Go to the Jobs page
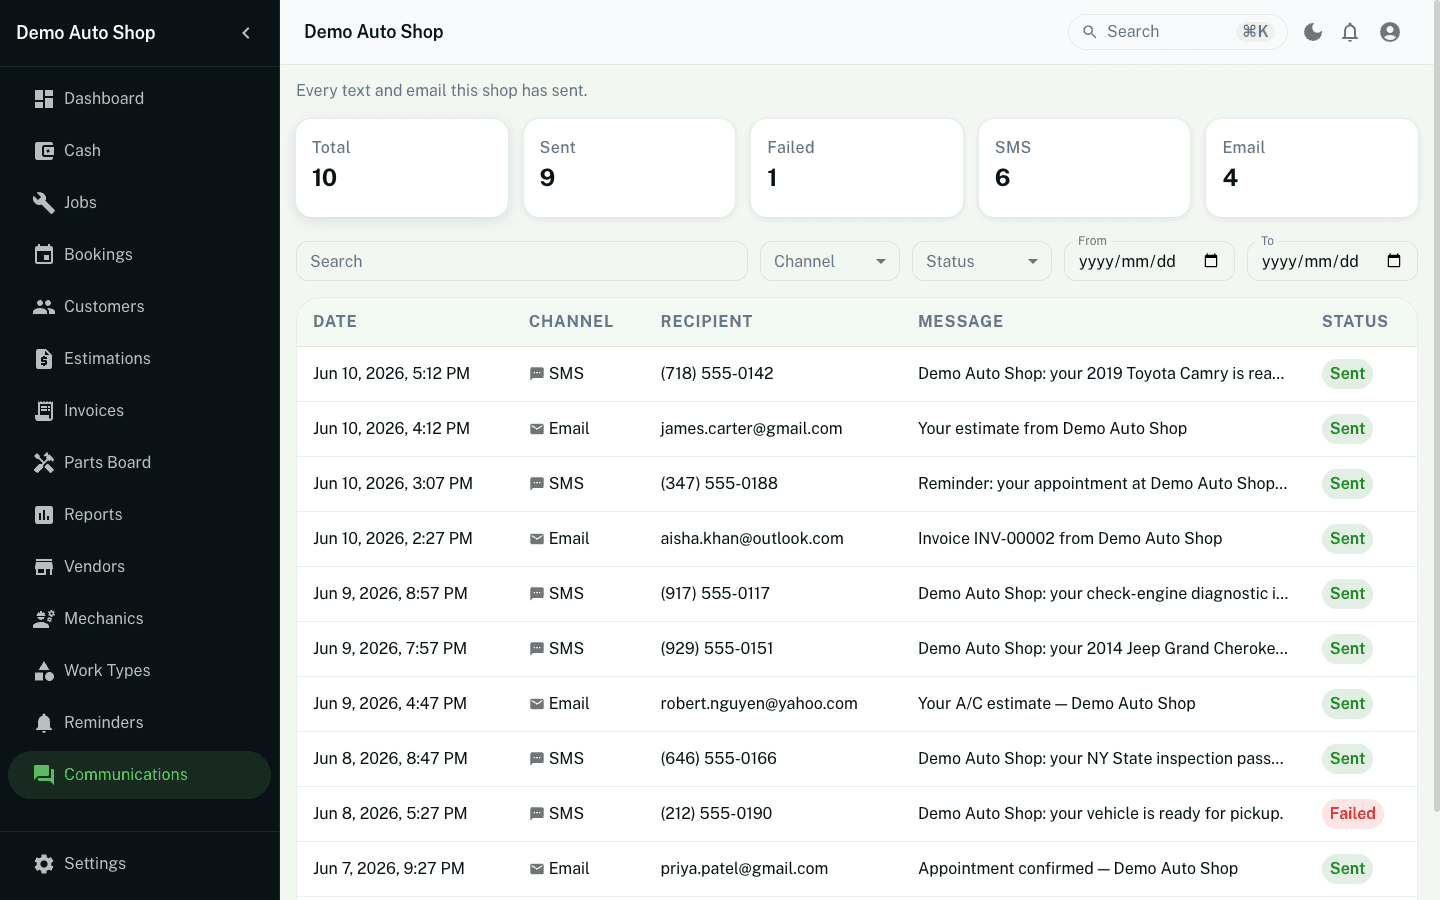Screen dimensions: 1440x900 pos(139,202)
